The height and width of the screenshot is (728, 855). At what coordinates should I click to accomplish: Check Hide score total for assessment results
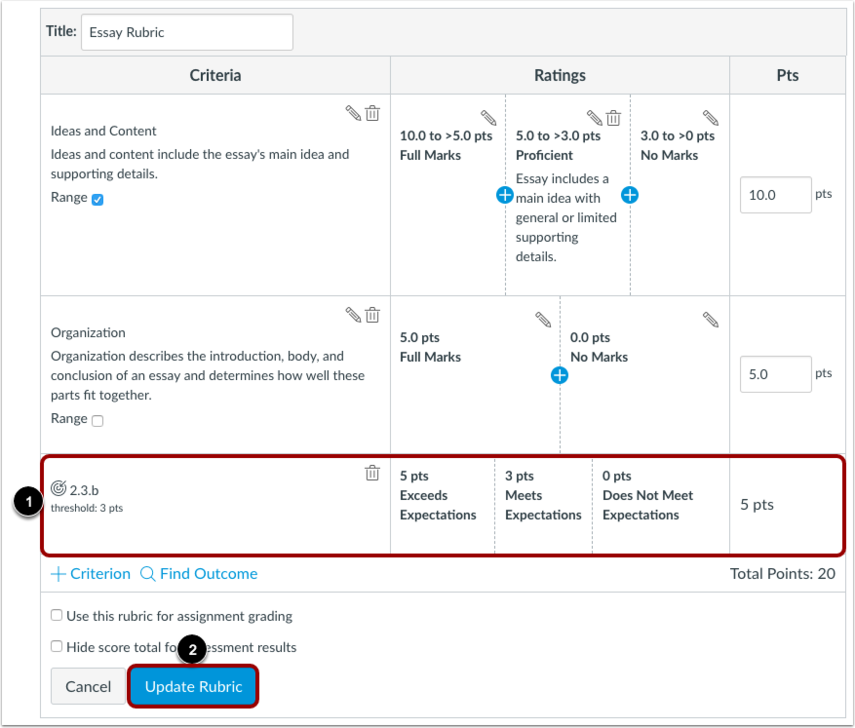[x=56, y=646]
